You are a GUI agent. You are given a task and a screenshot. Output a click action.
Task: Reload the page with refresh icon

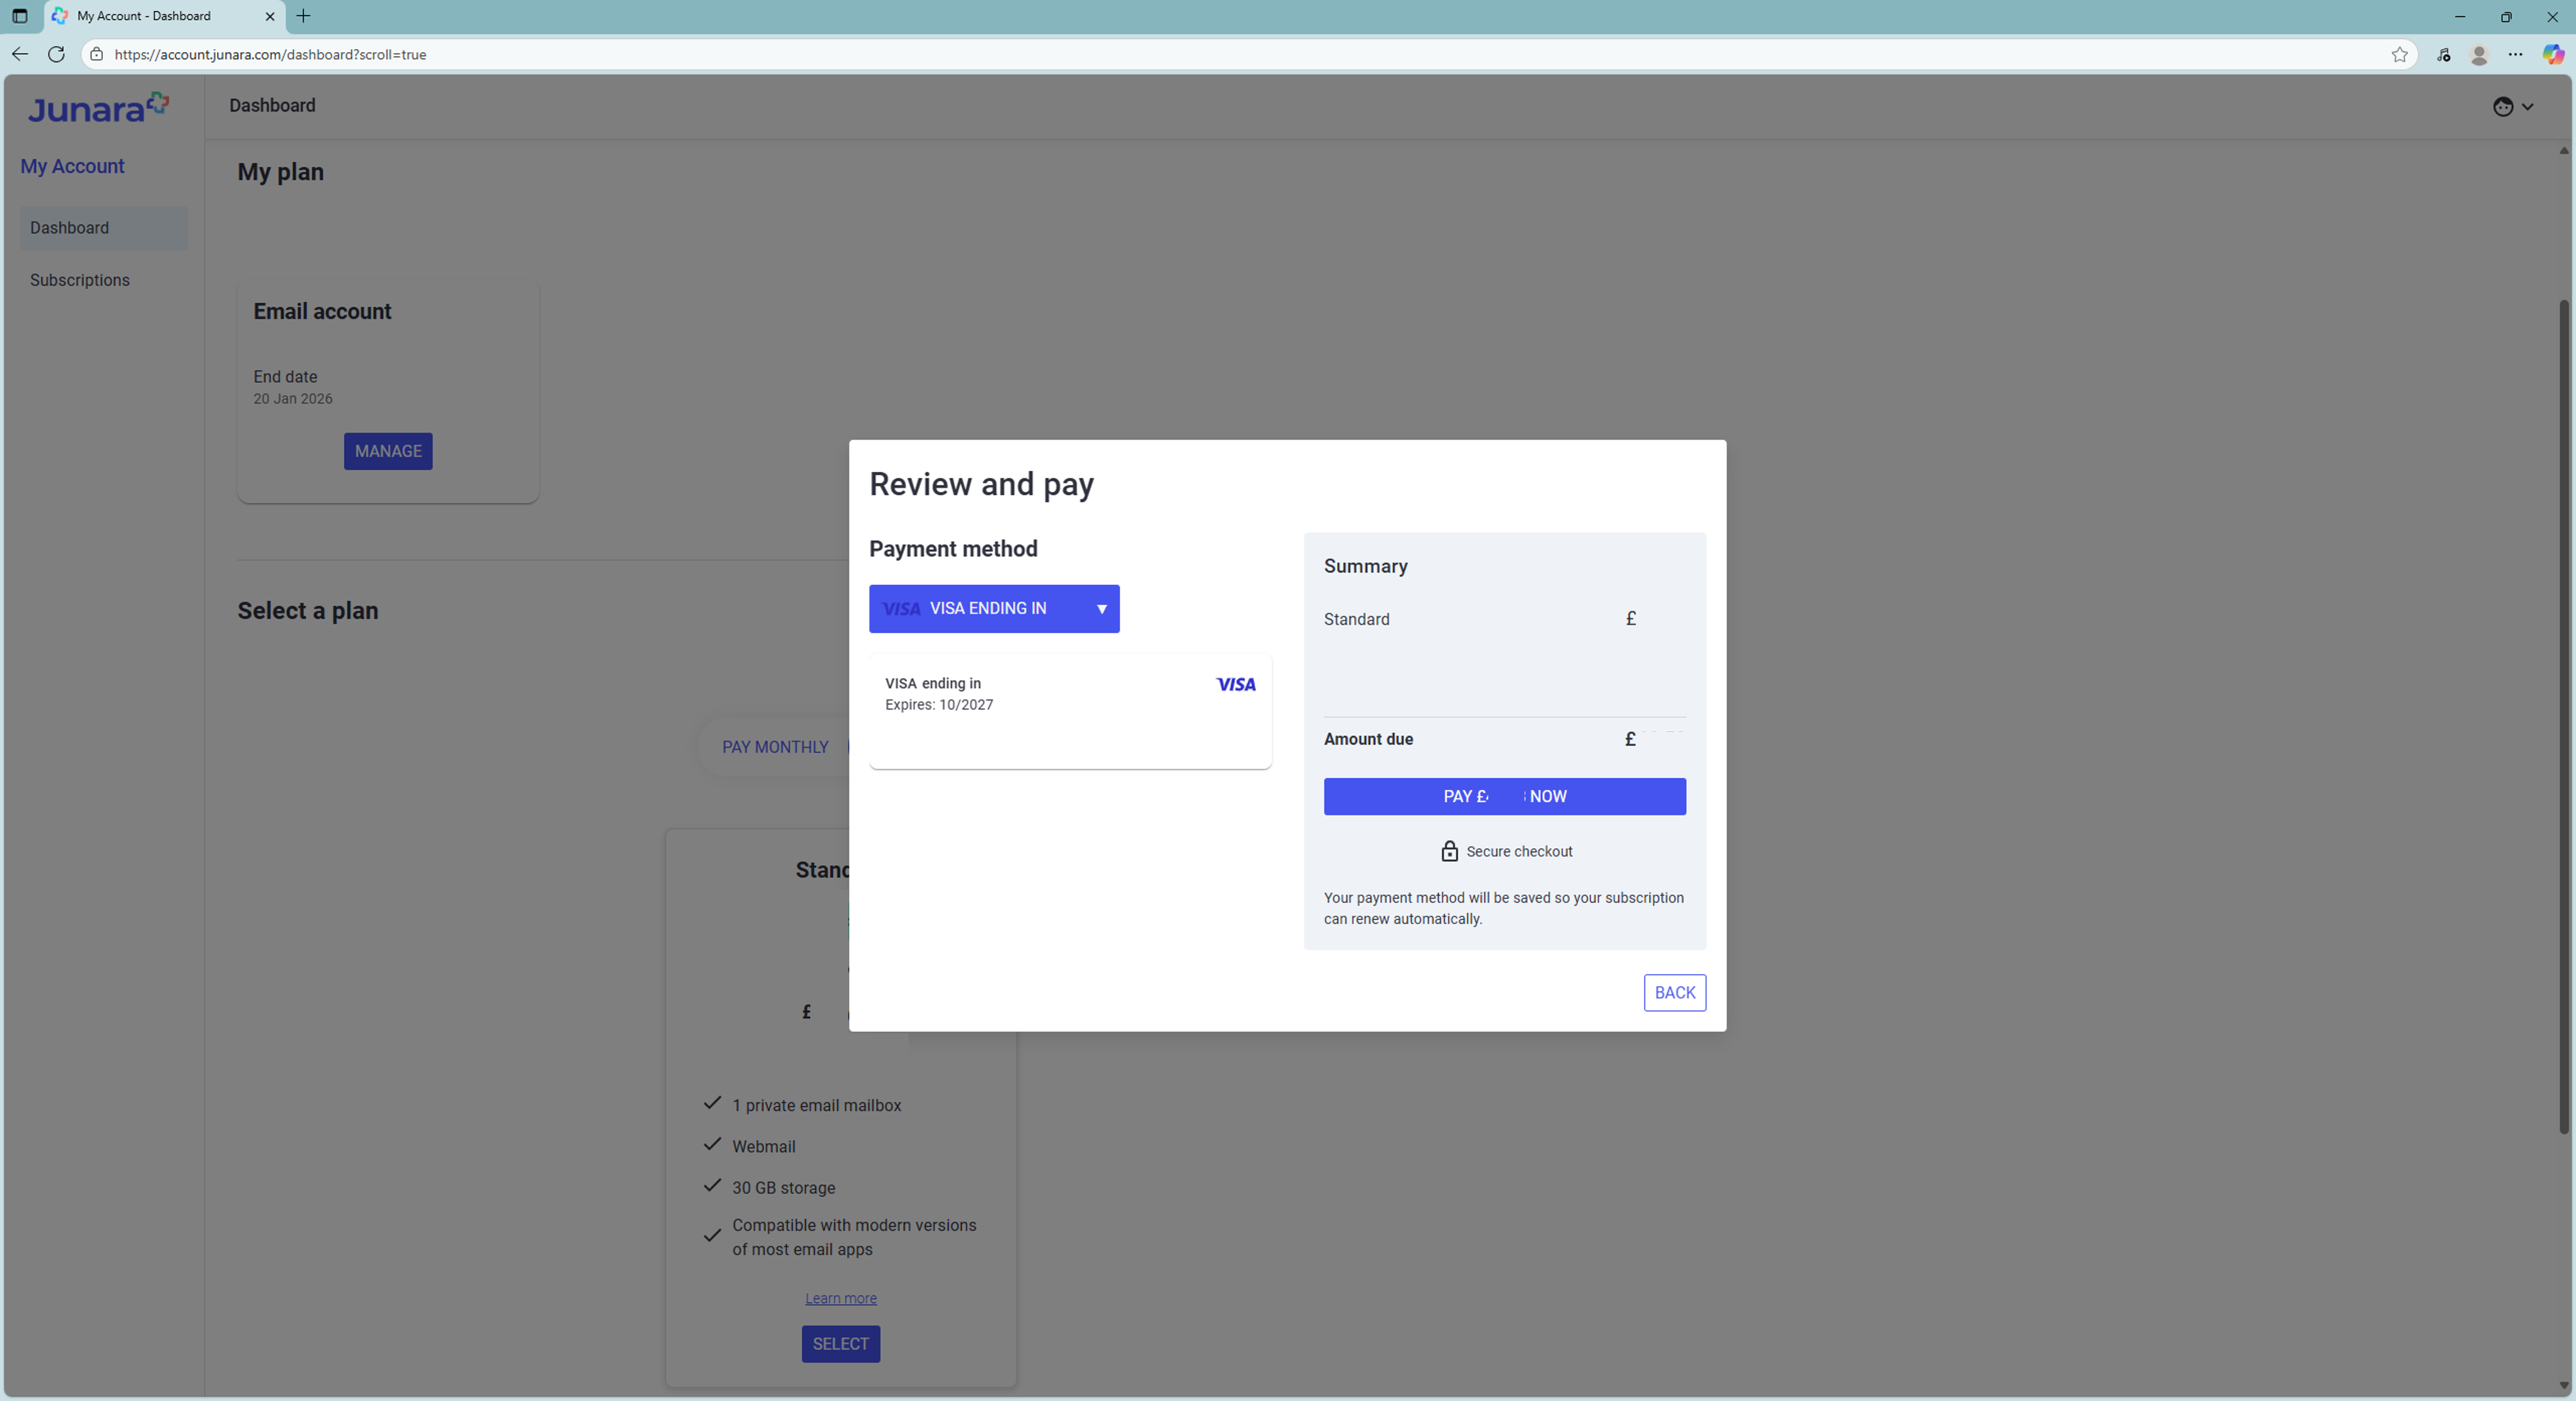point(56,54)
